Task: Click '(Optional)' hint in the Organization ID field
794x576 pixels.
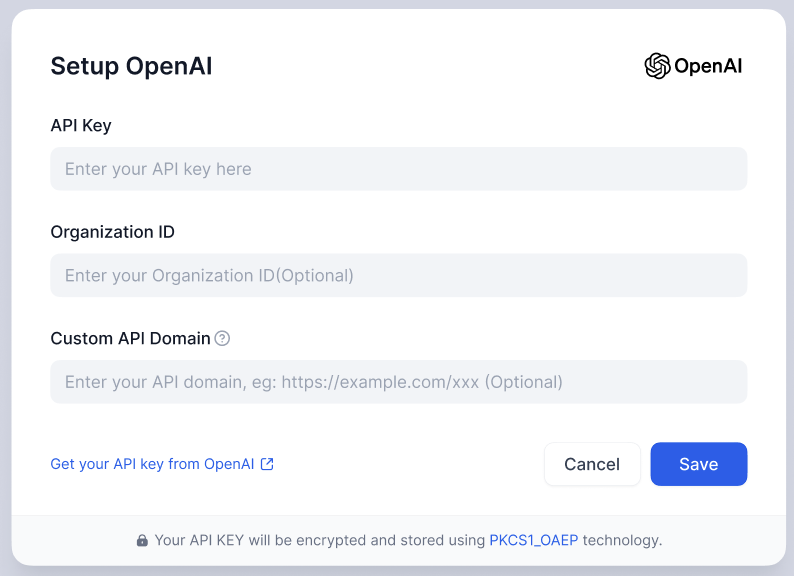Action: click(x=315, y=275)
